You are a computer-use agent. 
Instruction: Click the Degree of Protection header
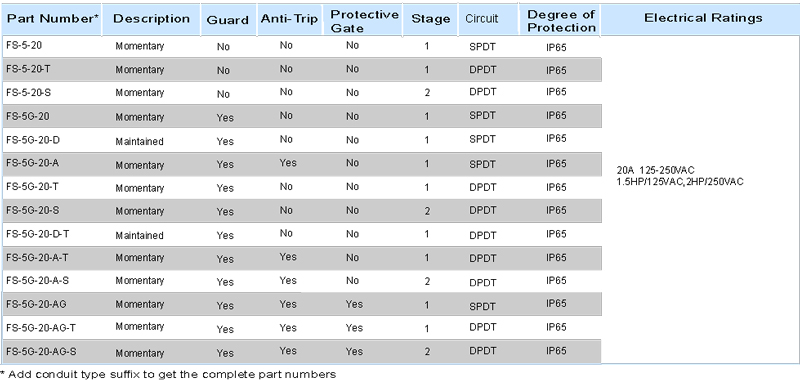561,21
